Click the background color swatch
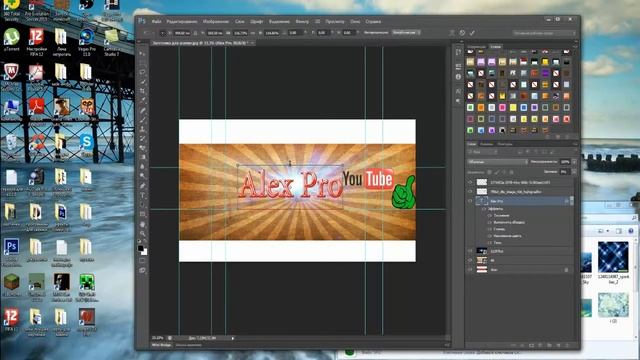The width and height of the screenshot is (640, 360). click(x=144, y=252)
